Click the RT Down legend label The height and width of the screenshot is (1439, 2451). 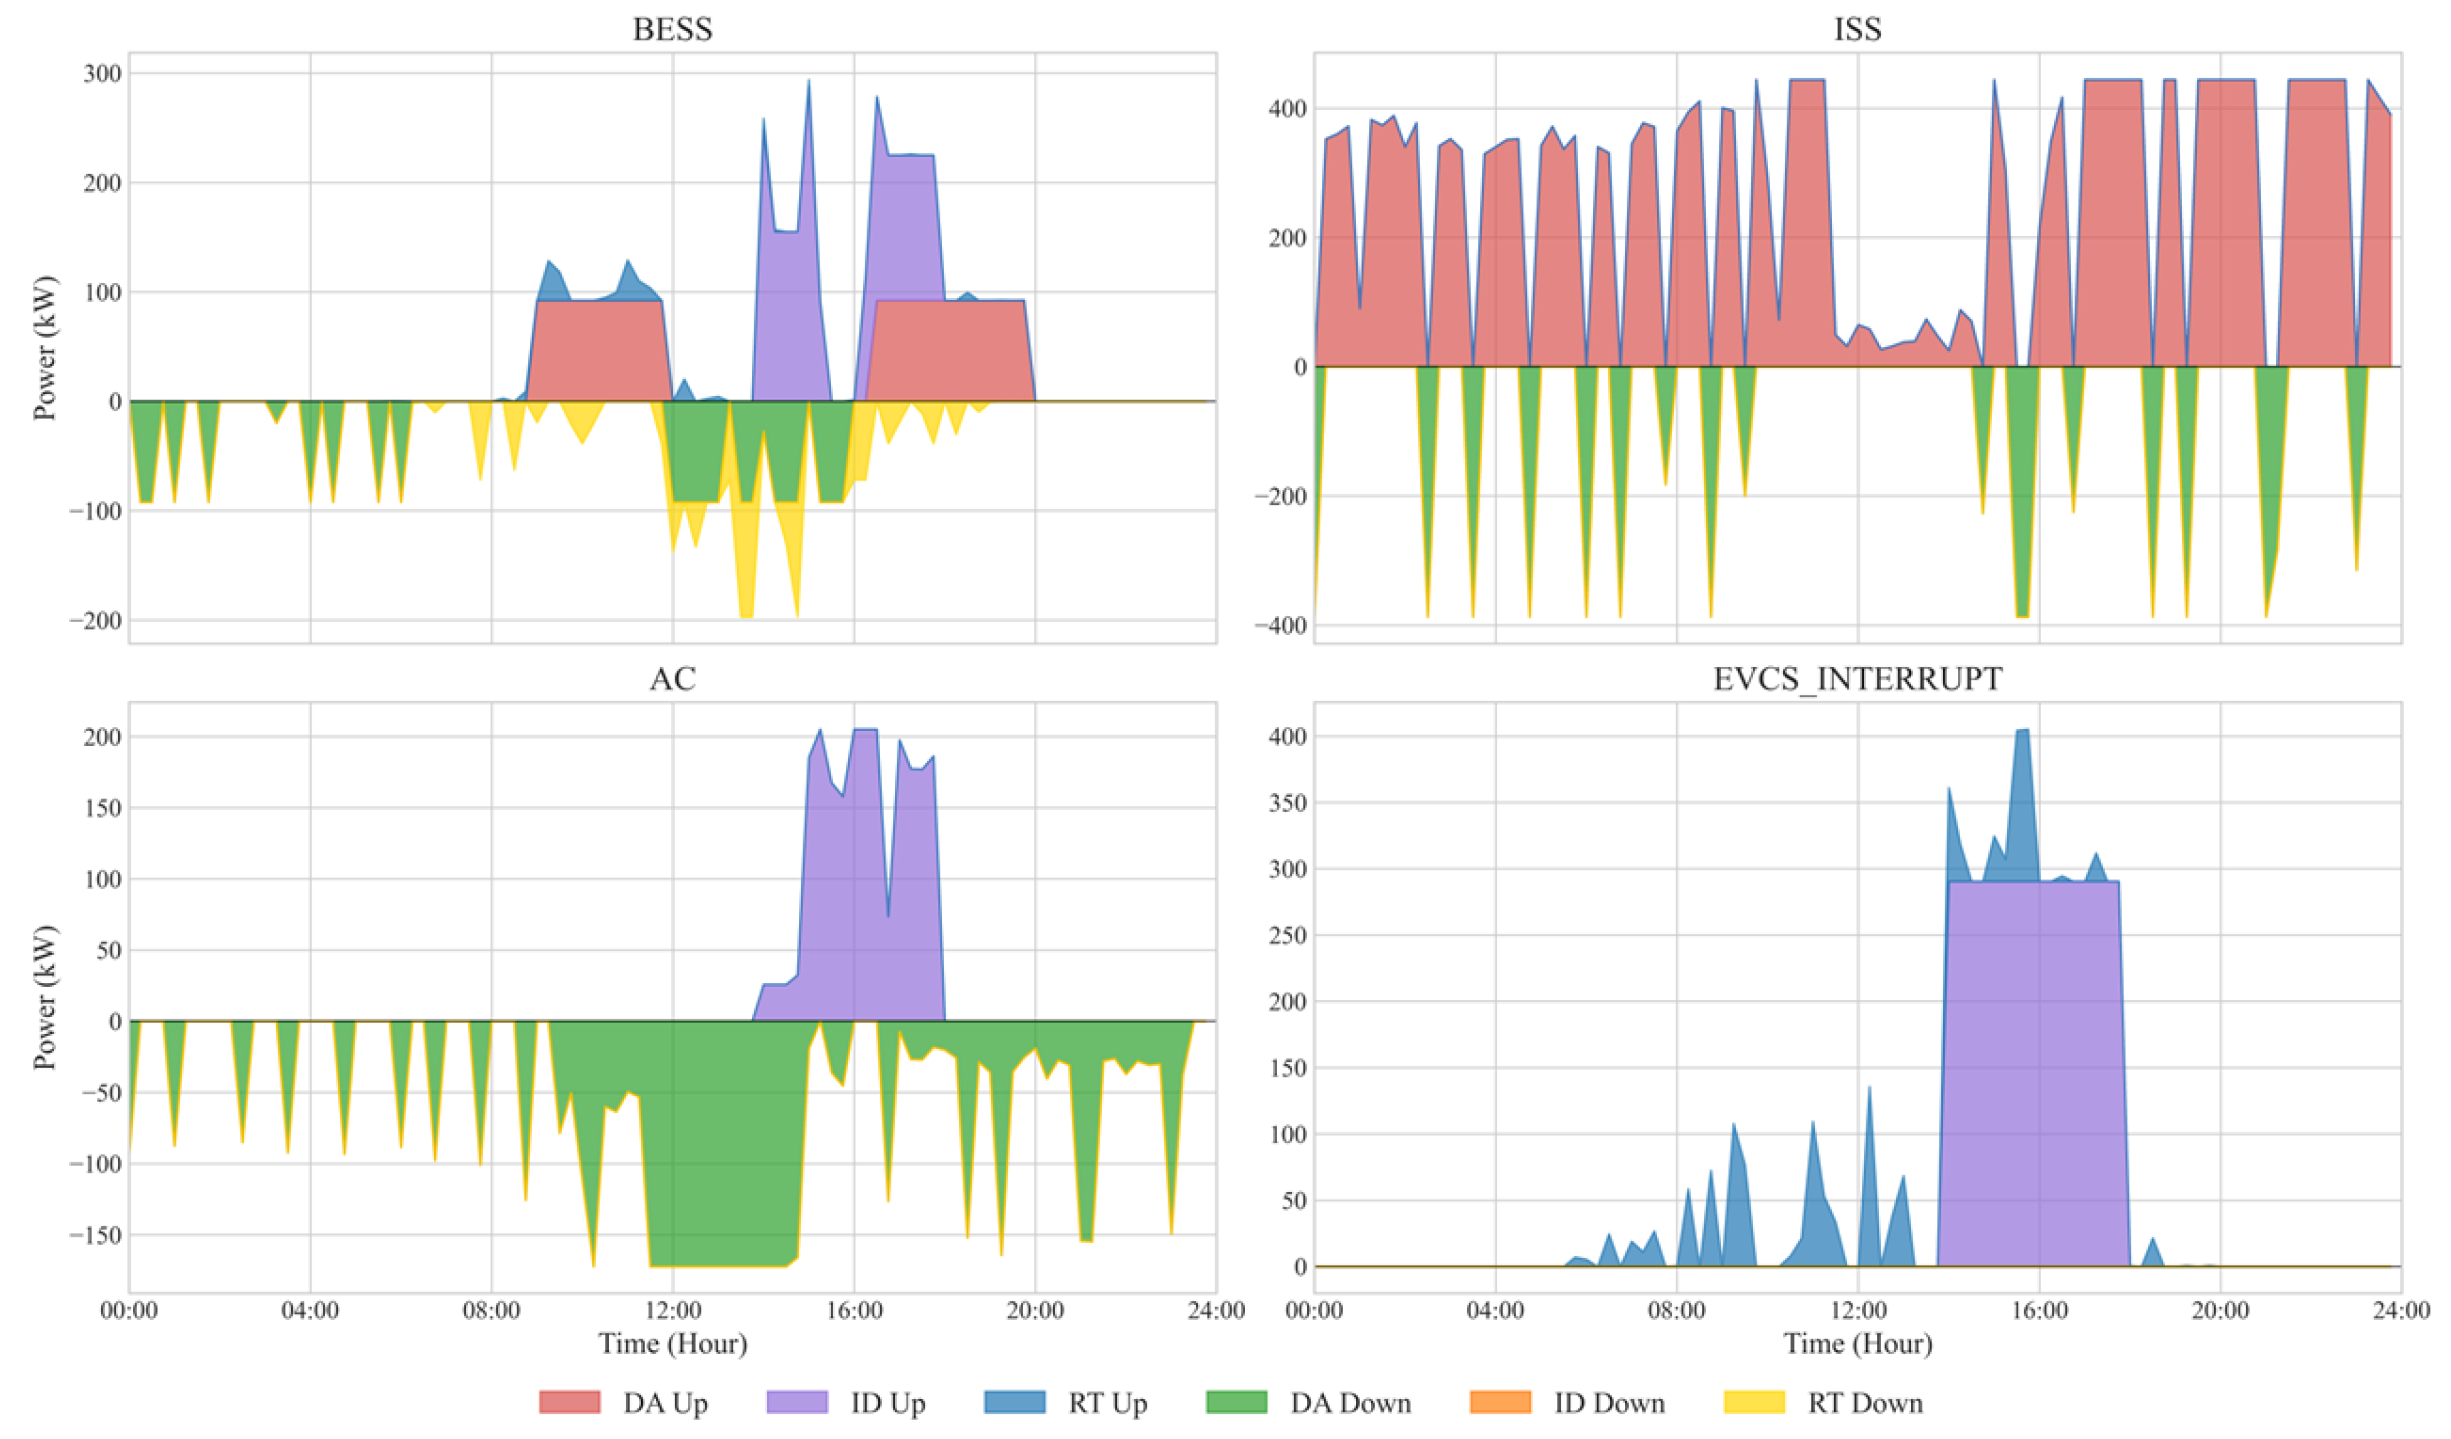(x=1865, y=1403)
